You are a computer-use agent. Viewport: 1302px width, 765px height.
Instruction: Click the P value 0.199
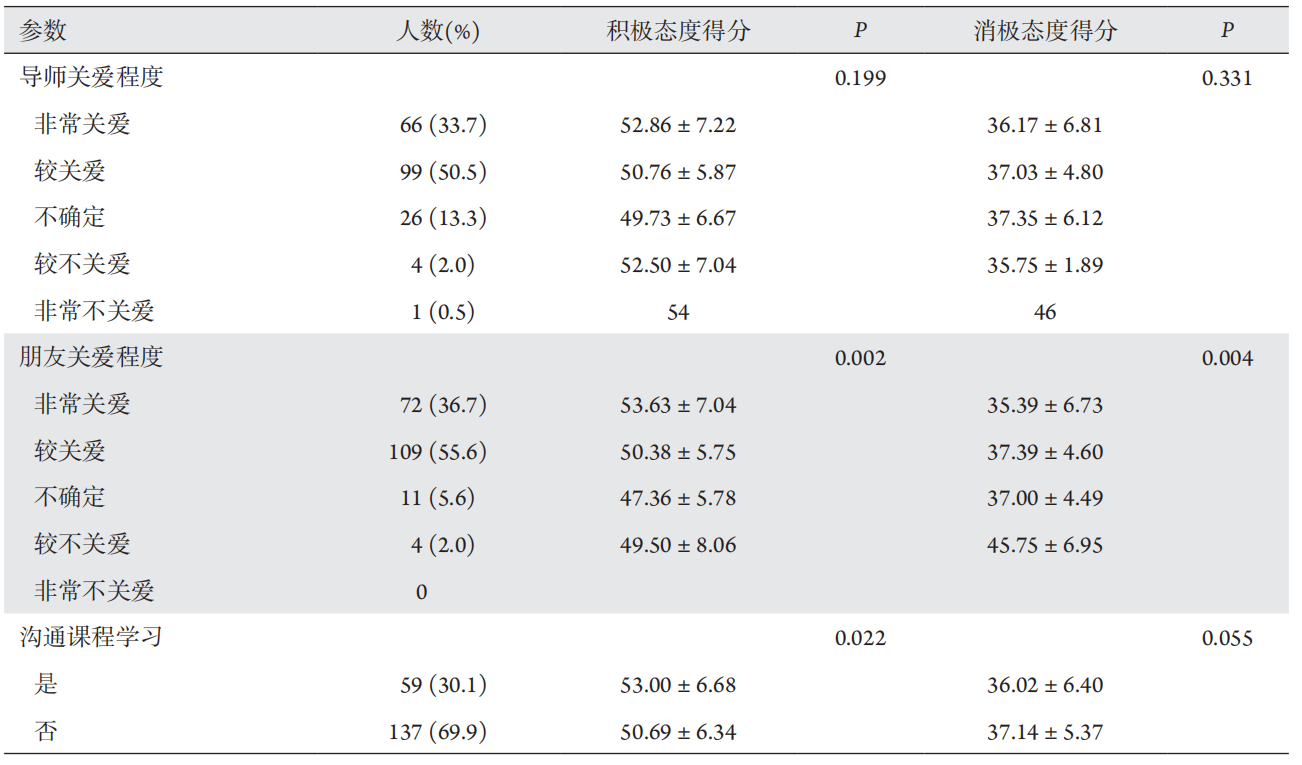click(x=860, y=78)
